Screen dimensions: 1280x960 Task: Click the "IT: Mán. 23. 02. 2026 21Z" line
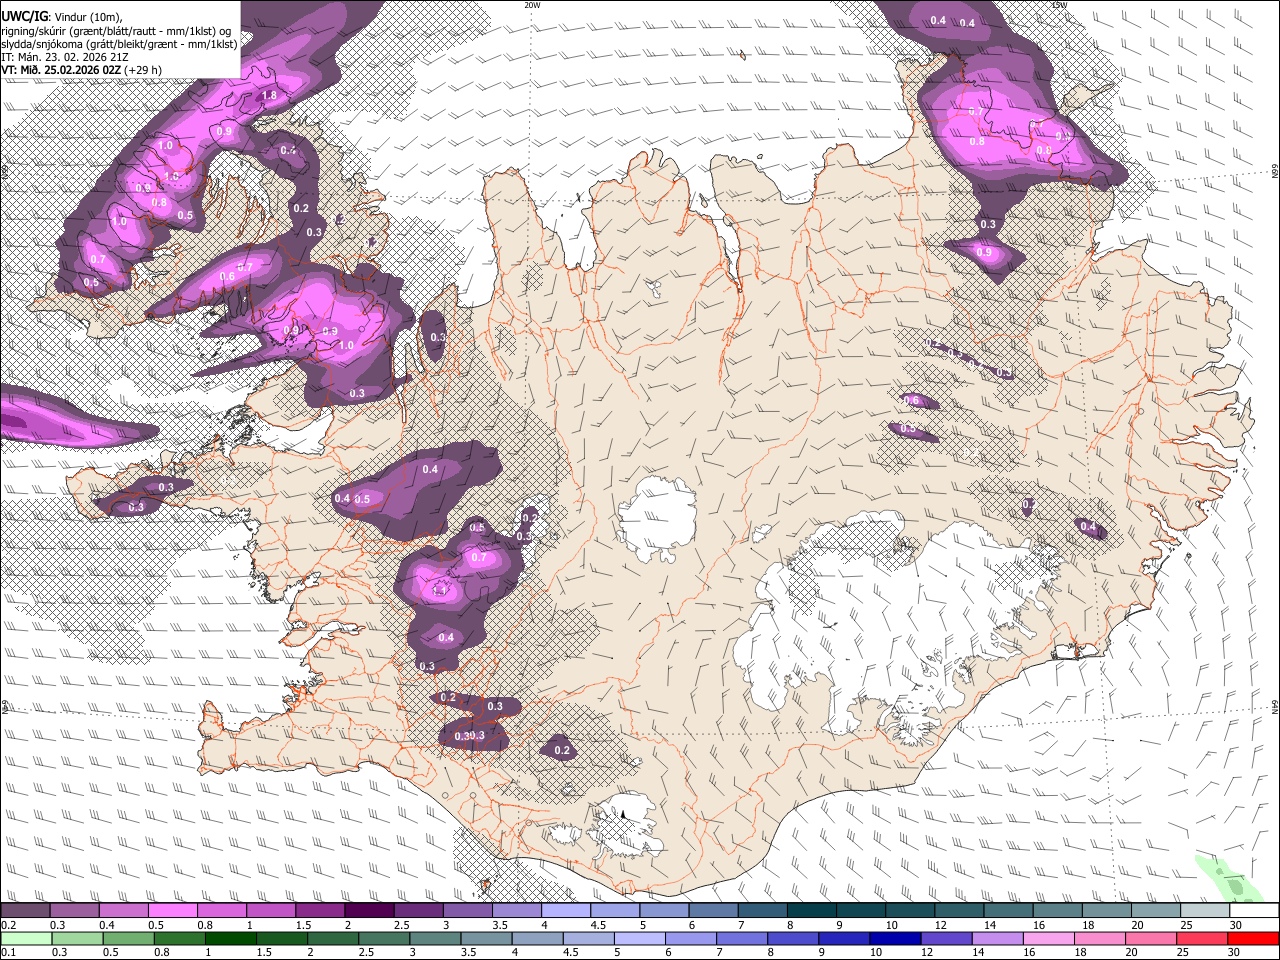65,57
